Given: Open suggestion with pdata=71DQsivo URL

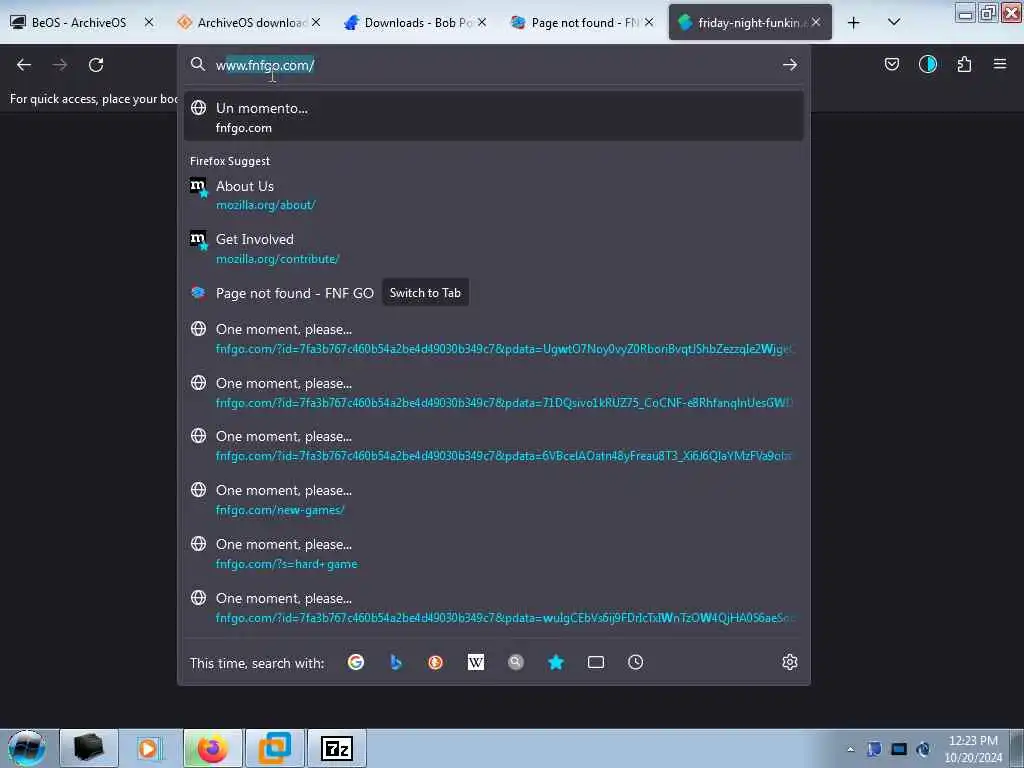Looking at the screenshot, I should click(x=494, y=392).
